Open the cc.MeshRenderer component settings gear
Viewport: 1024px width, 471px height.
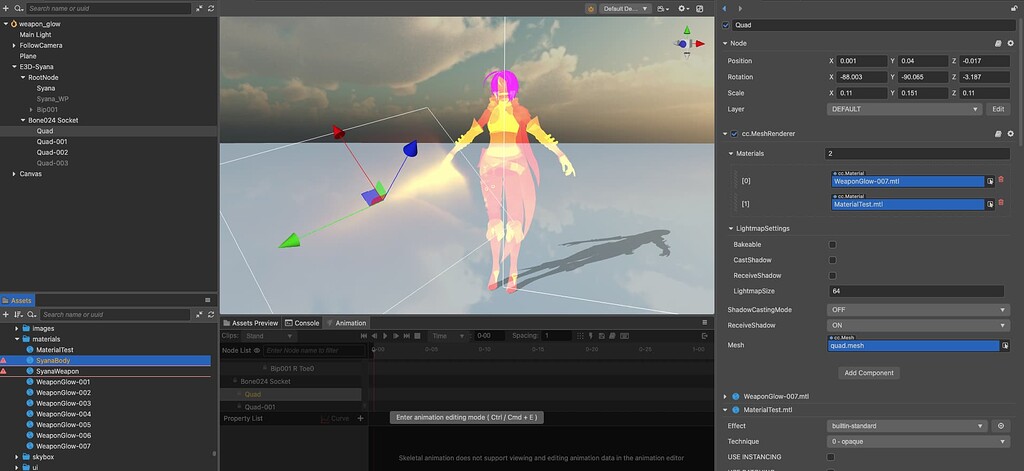pyautogui.click(x=1010, y=134)
